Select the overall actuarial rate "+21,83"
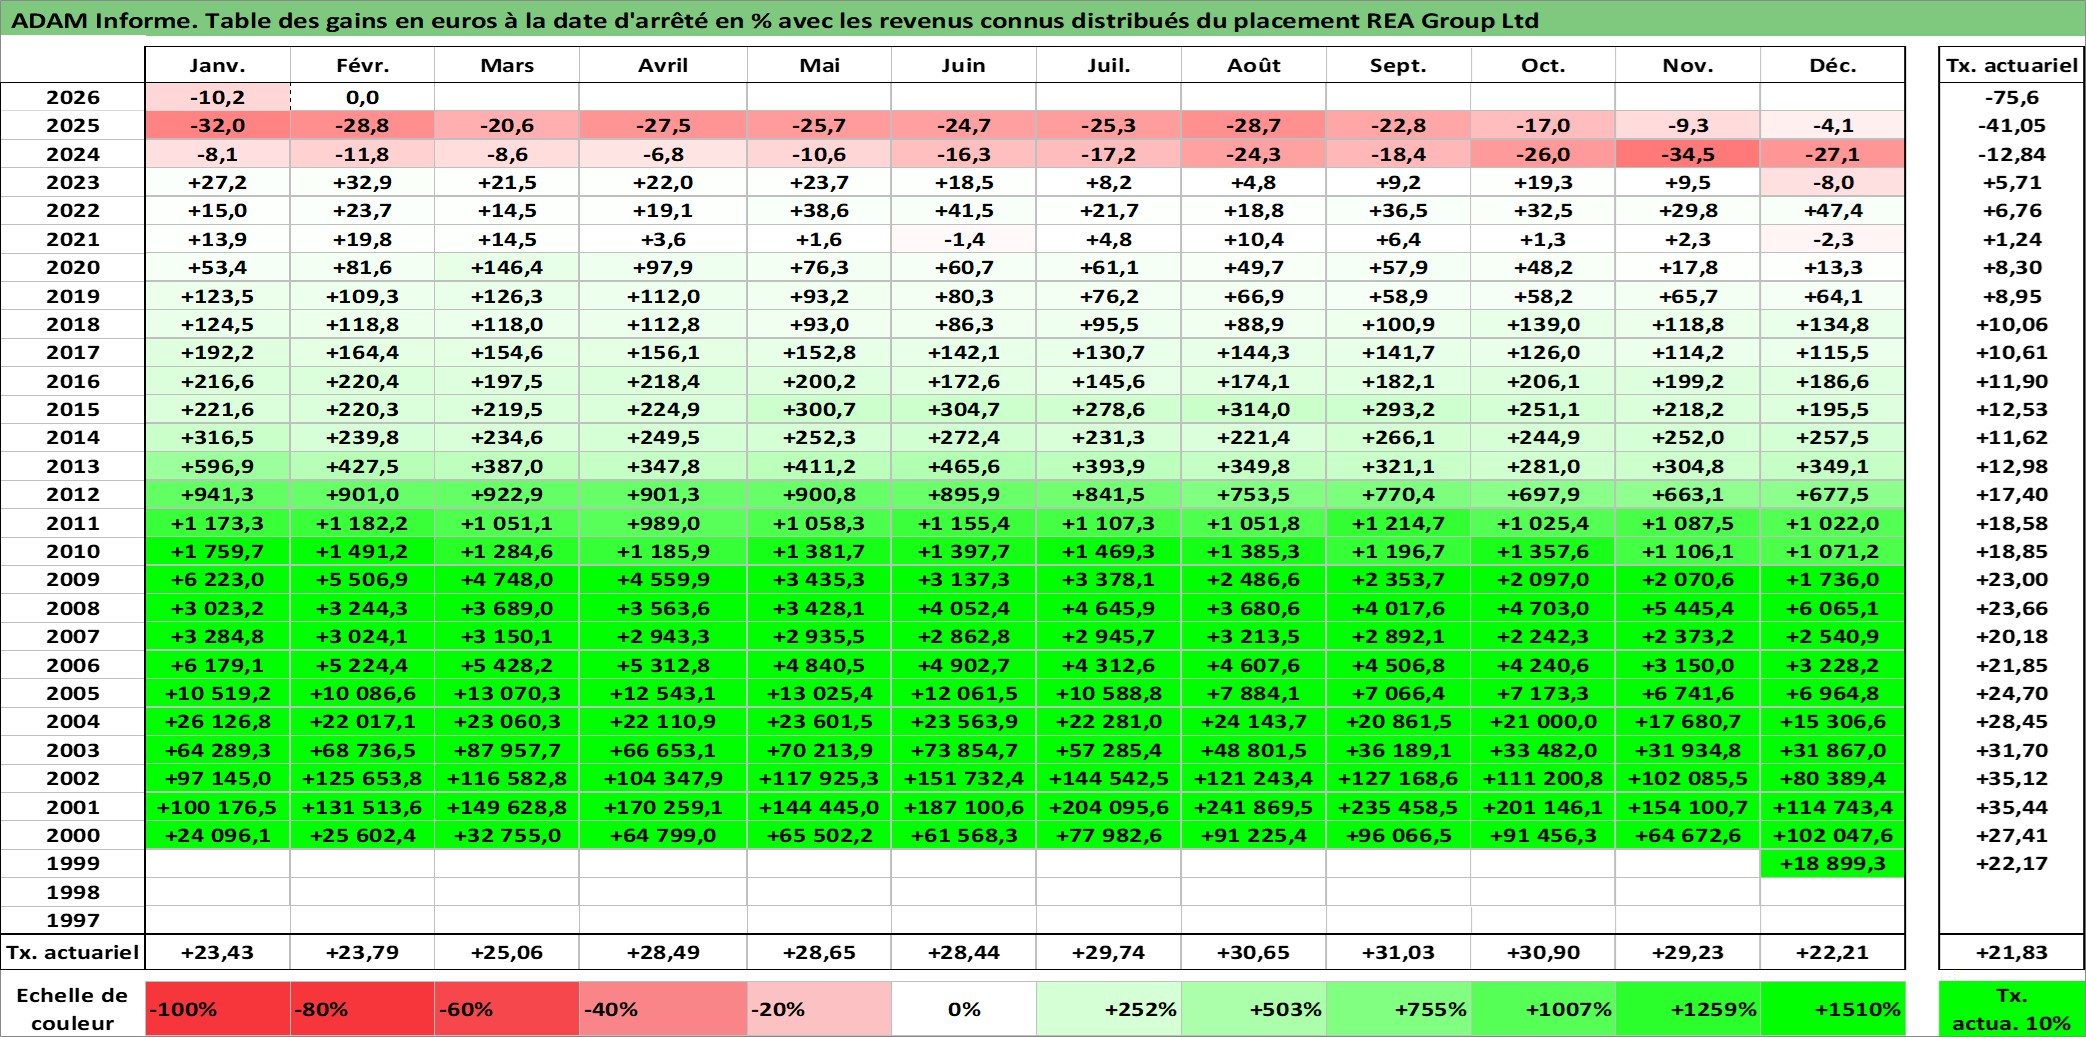 2012,953
